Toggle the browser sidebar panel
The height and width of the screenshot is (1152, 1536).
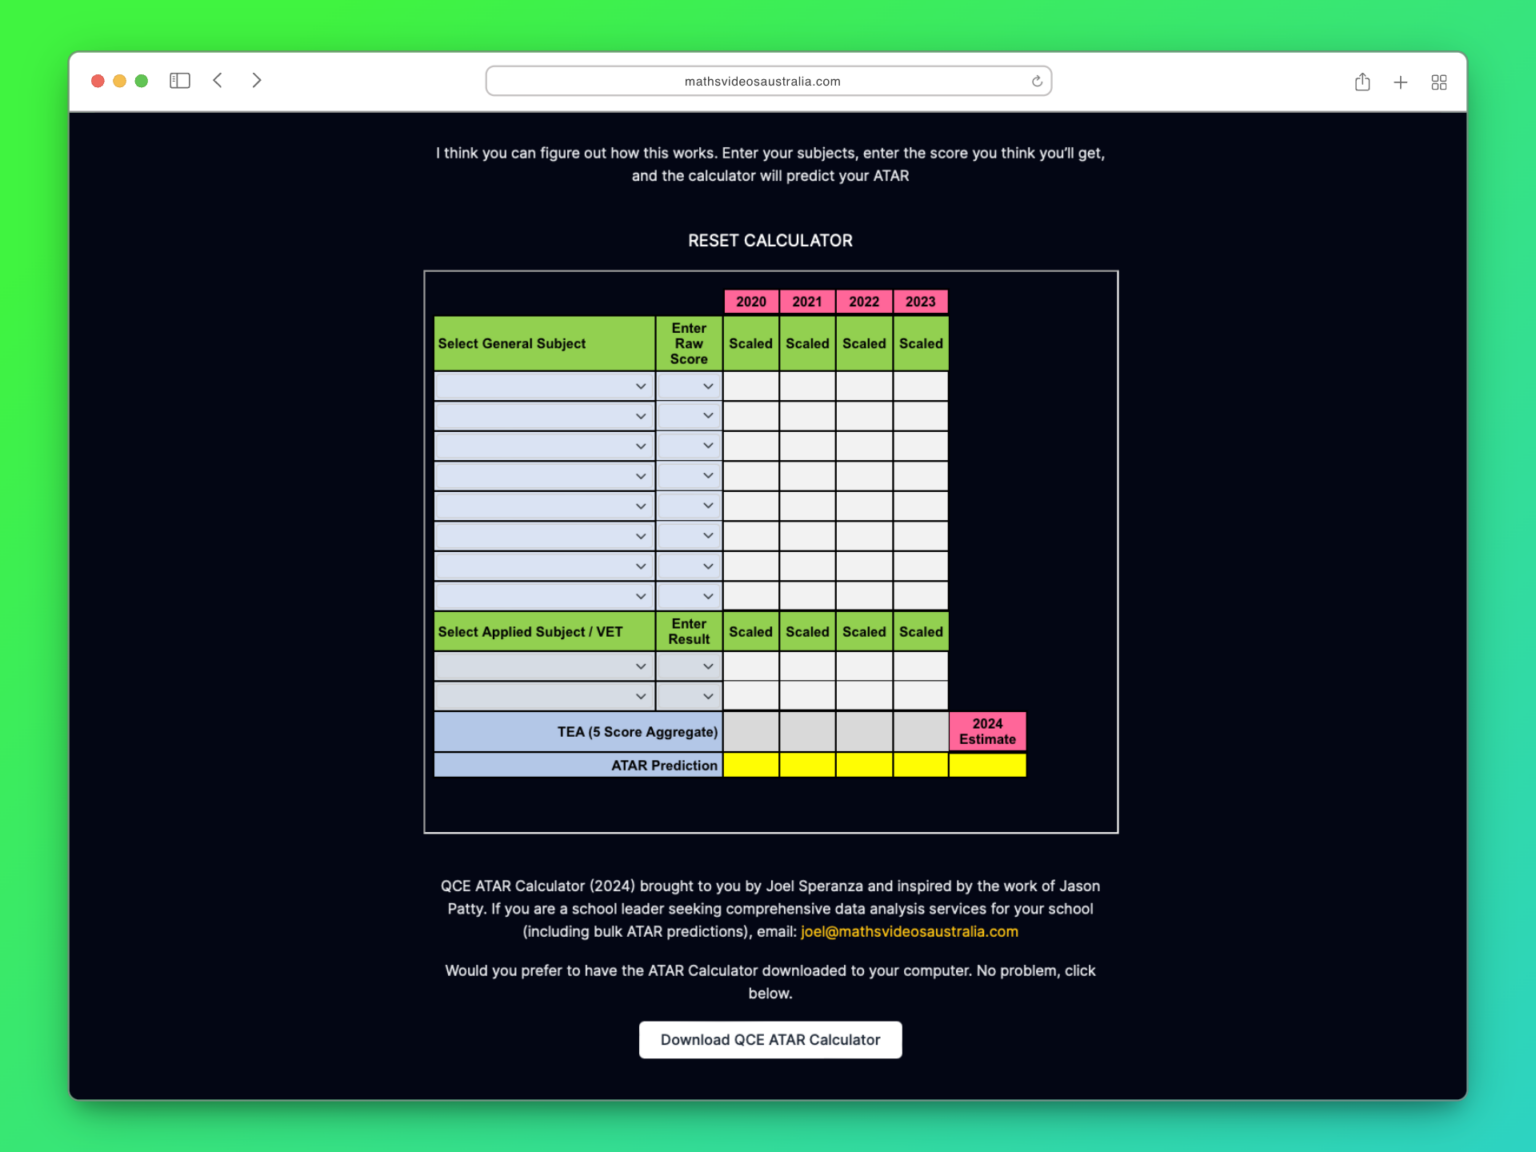(180, 81)
